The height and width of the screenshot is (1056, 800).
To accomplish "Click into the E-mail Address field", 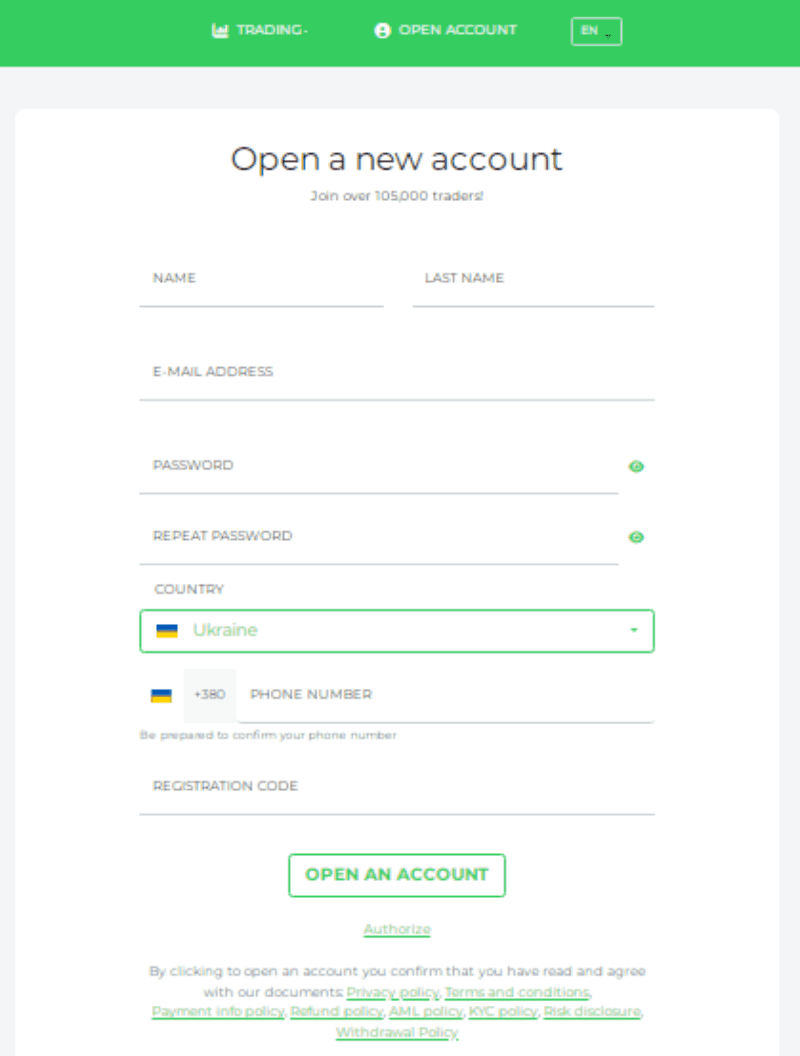I will coord(396,372).
